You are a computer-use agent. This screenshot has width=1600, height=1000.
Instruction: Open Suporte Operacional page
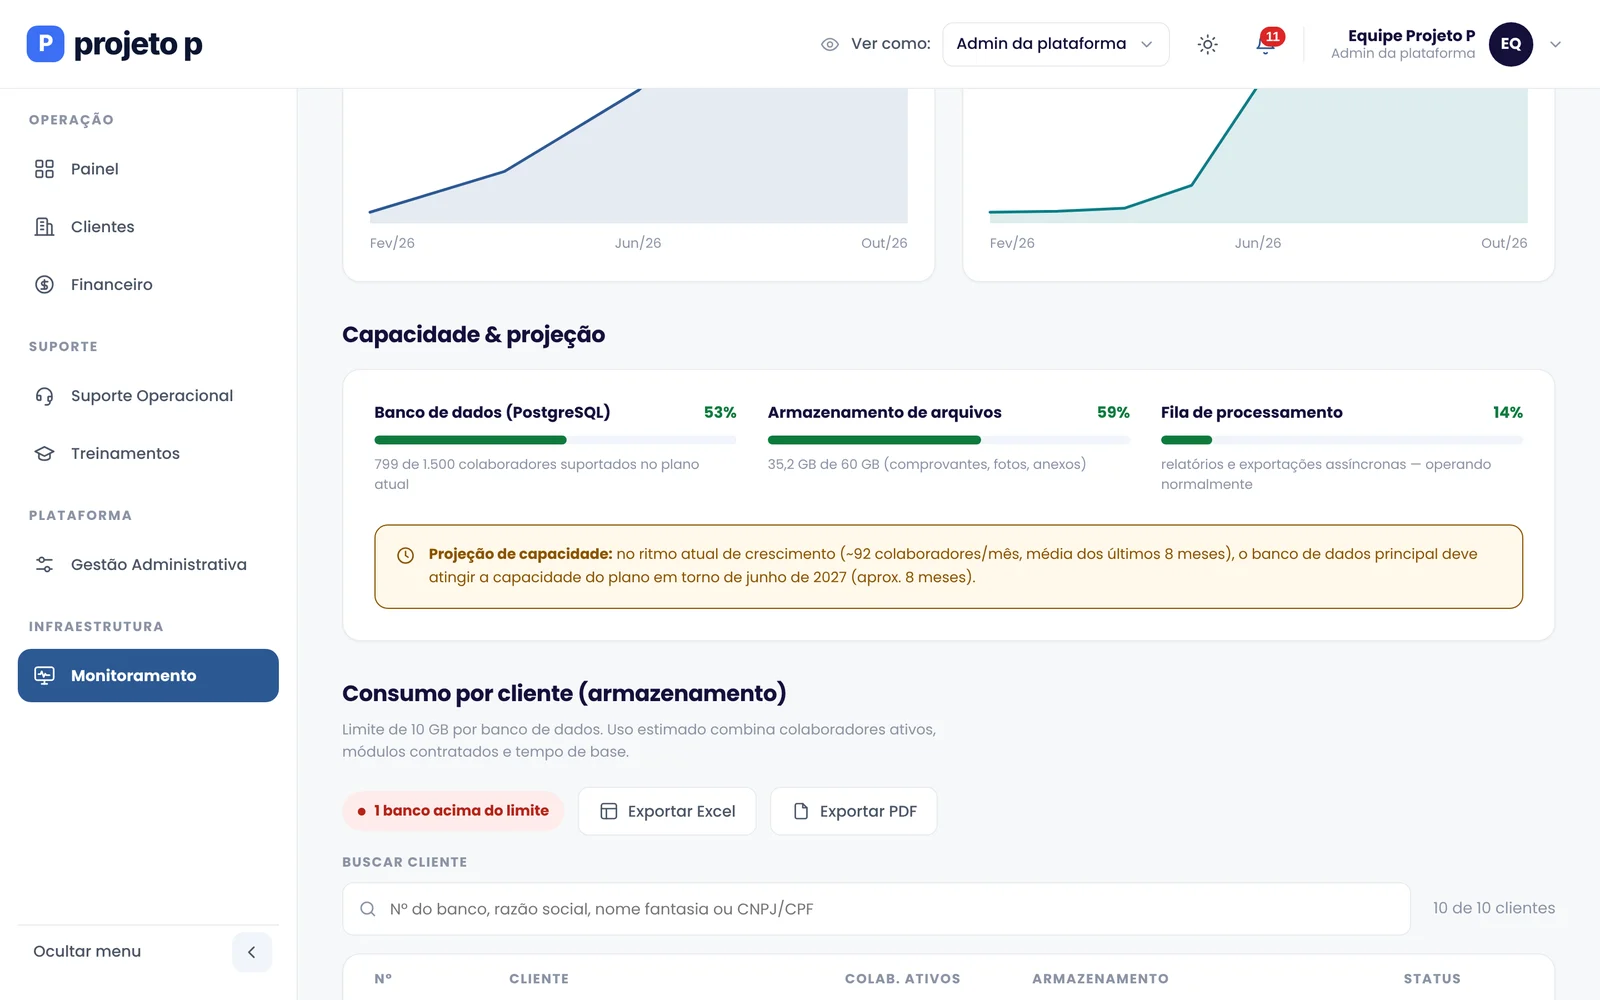pyautogui.click(x=148, y=396)
